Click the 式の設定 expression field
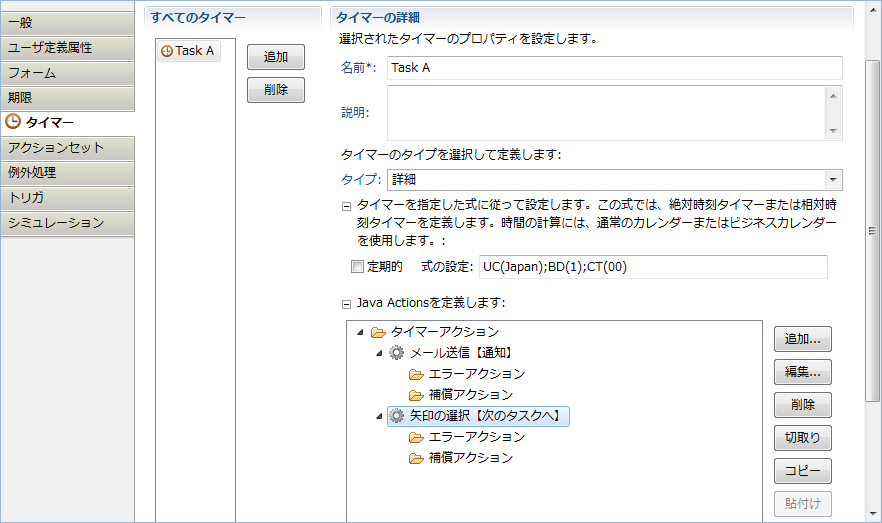Image resolution: width=882 pixels, height=523 pixels. tap(653, 267)
